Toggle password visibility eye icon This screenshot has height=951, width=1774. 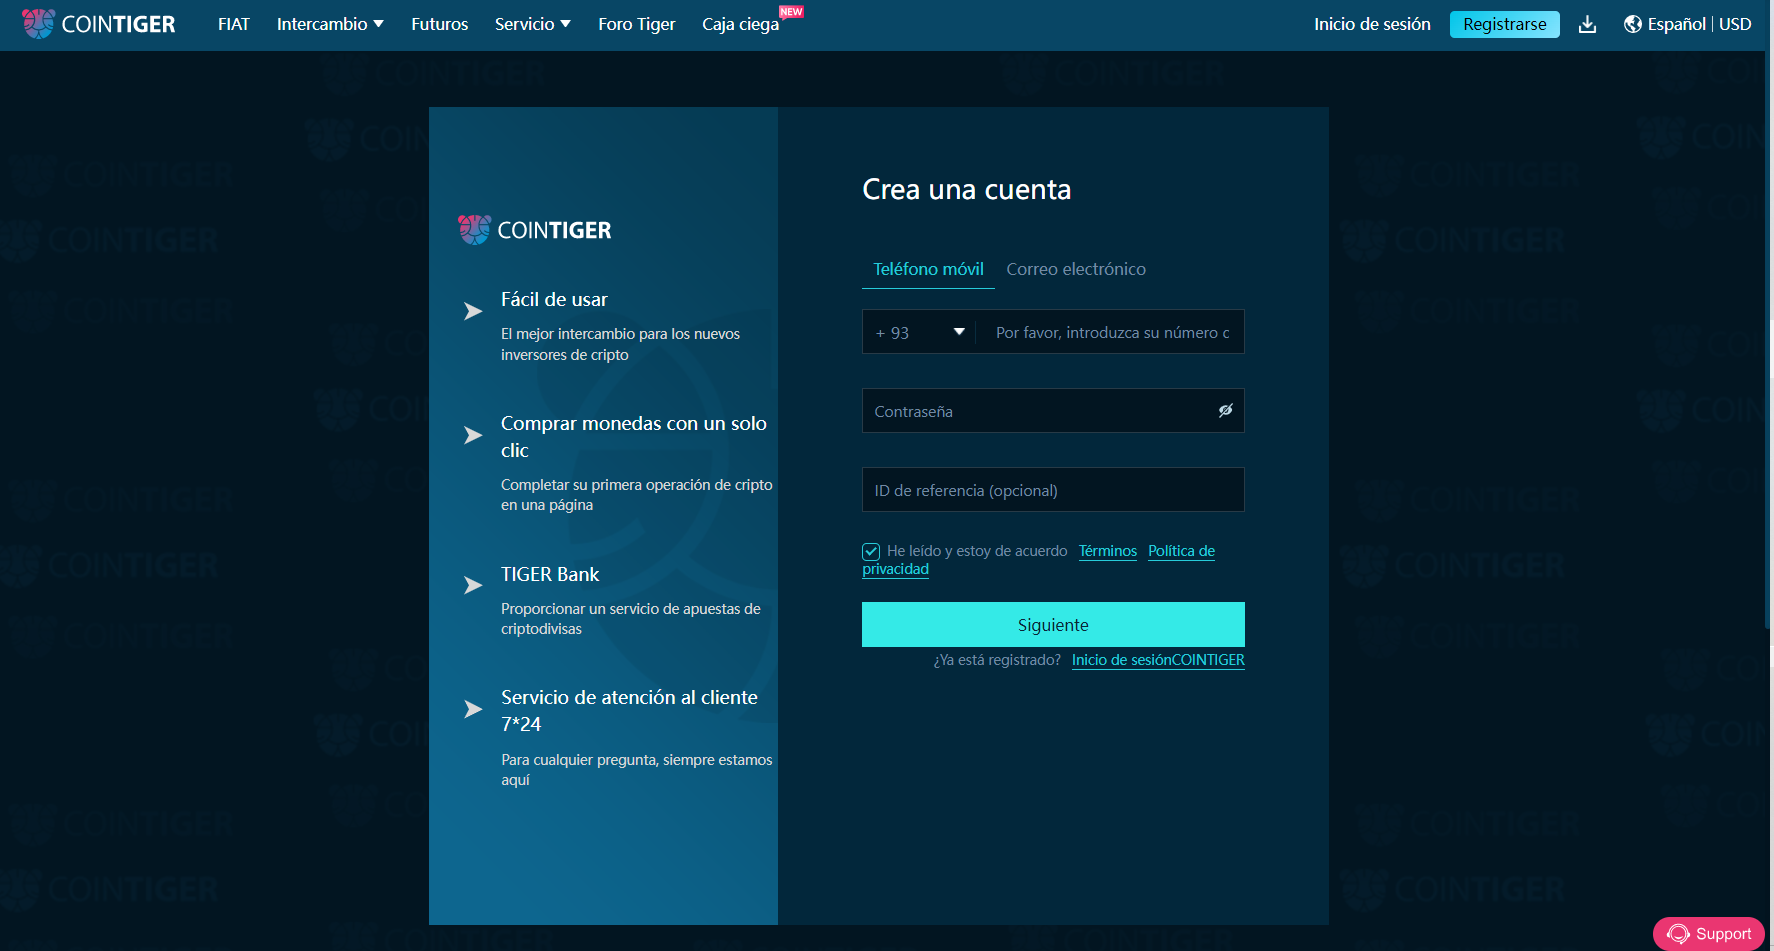(1225, 411)
